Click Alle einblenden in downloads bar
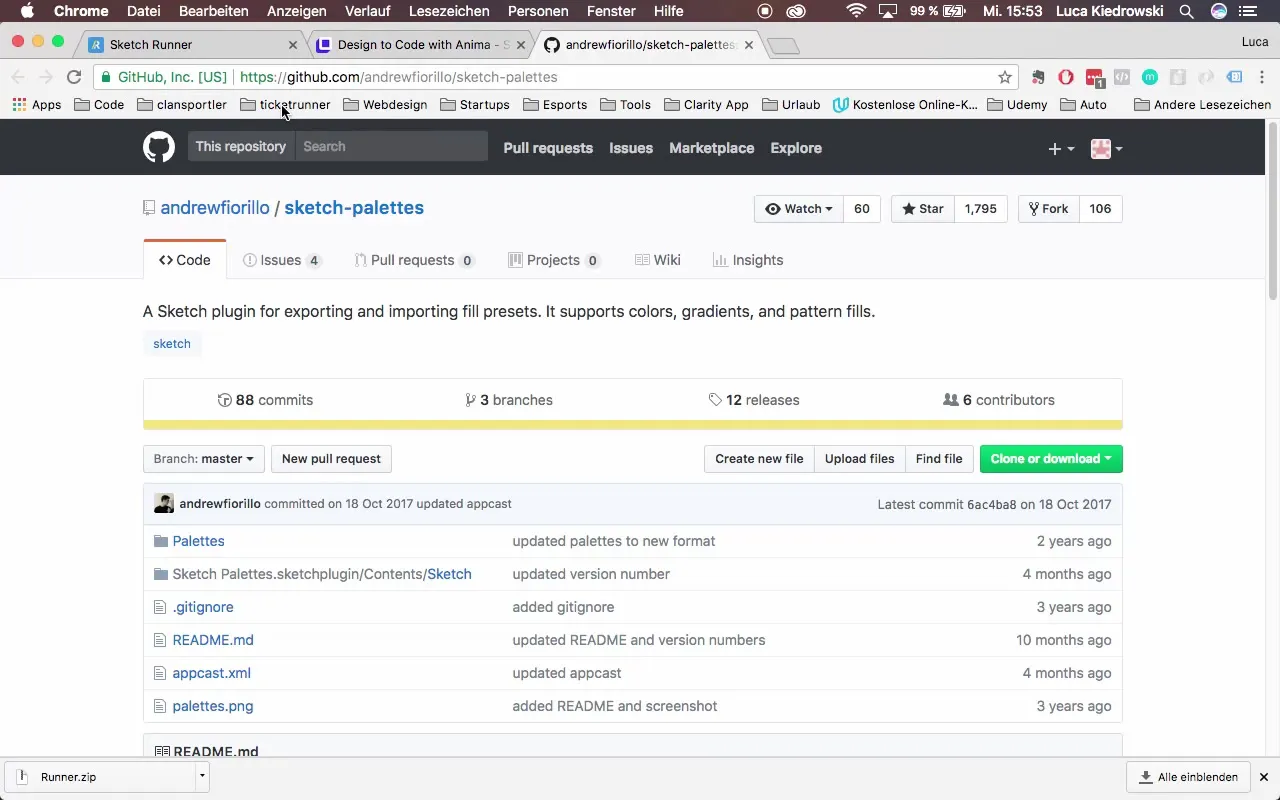The image size is (1280, 800). [x=1188, y=777]
